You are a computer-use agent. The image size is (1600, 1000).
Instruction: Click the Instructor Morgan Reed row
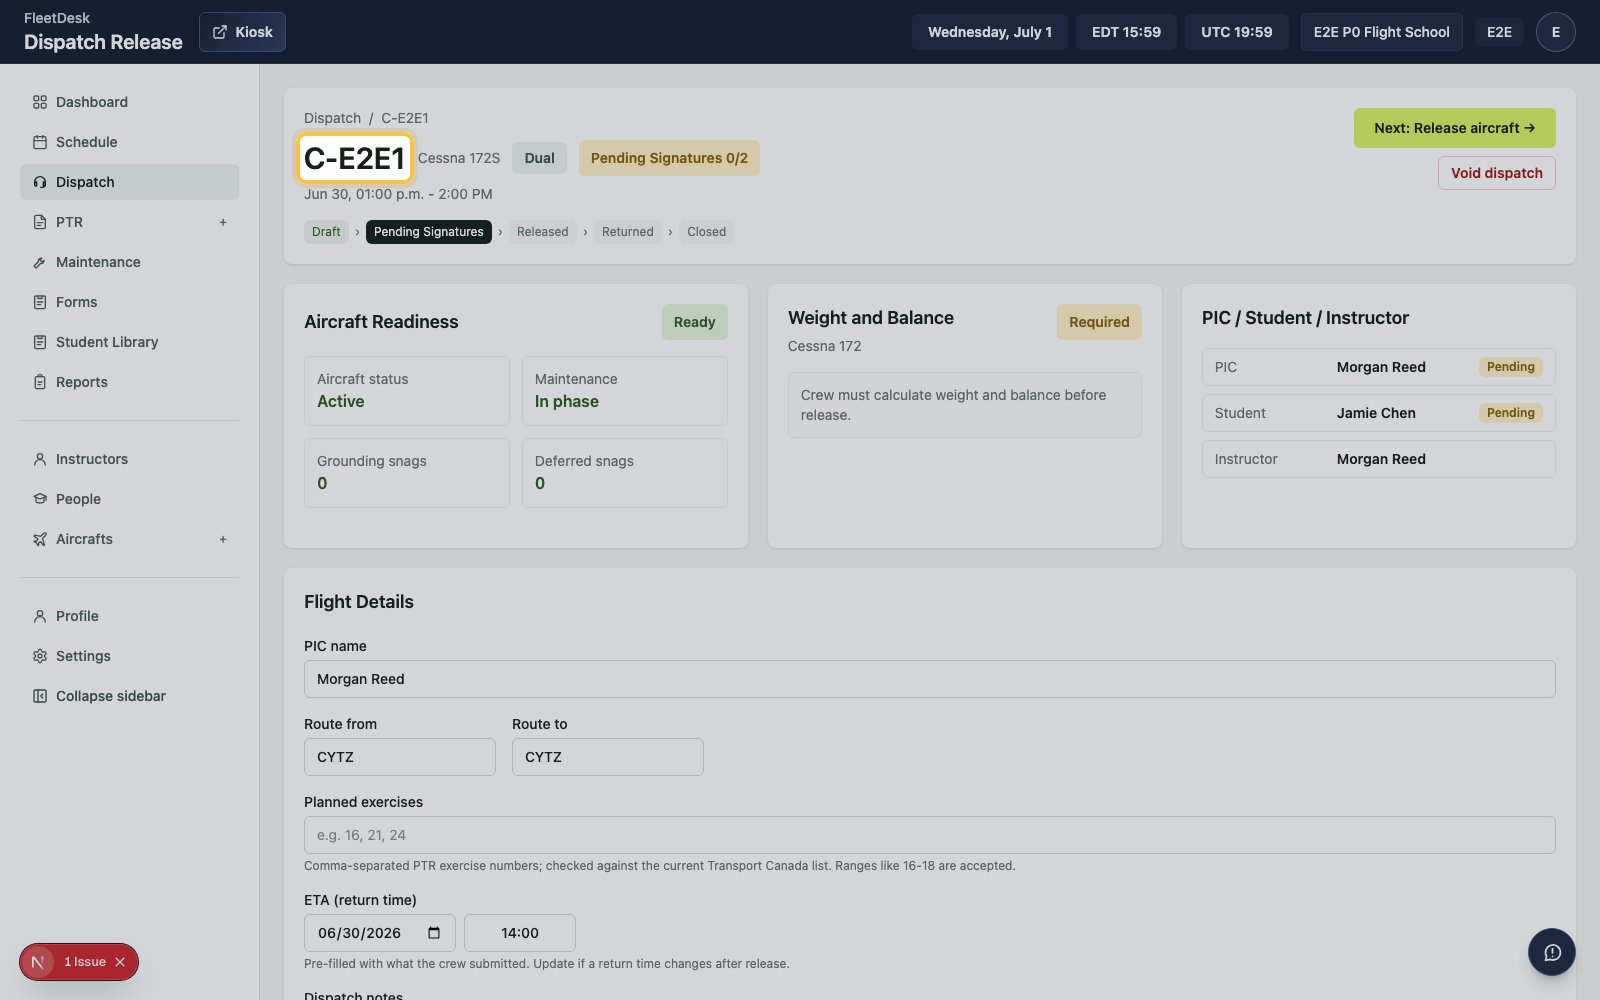1378,459
